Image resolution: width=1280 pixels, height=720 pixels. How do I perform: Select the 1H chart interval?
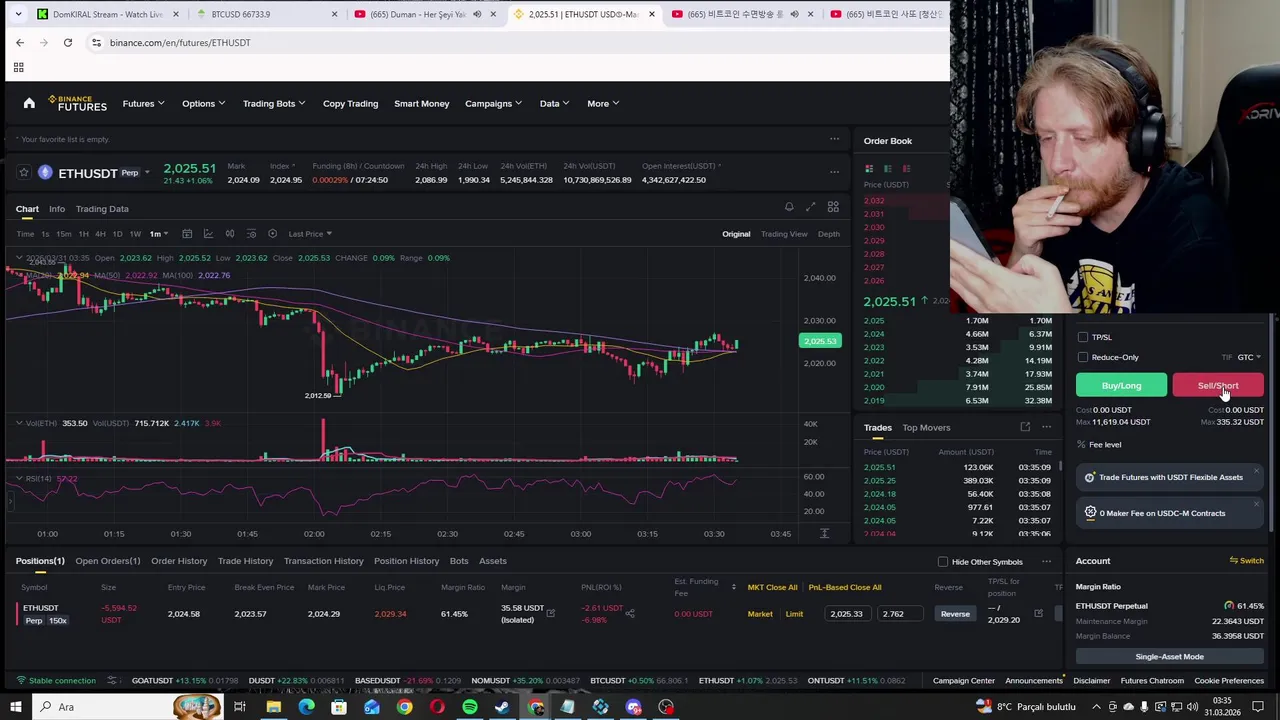tap(83, 234)
